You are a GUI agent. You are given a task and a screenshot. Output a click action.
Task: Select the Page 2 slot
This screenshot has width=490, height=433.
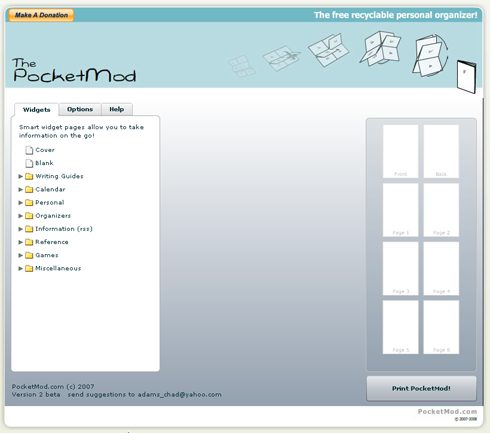coord(441,210)
